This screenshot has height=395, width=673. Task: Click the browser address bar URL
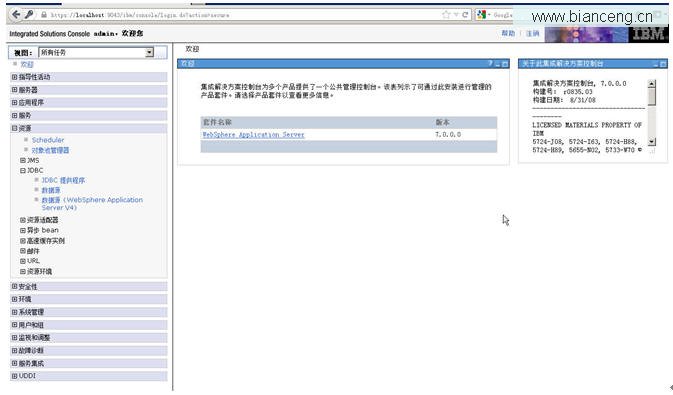[139, 15]
